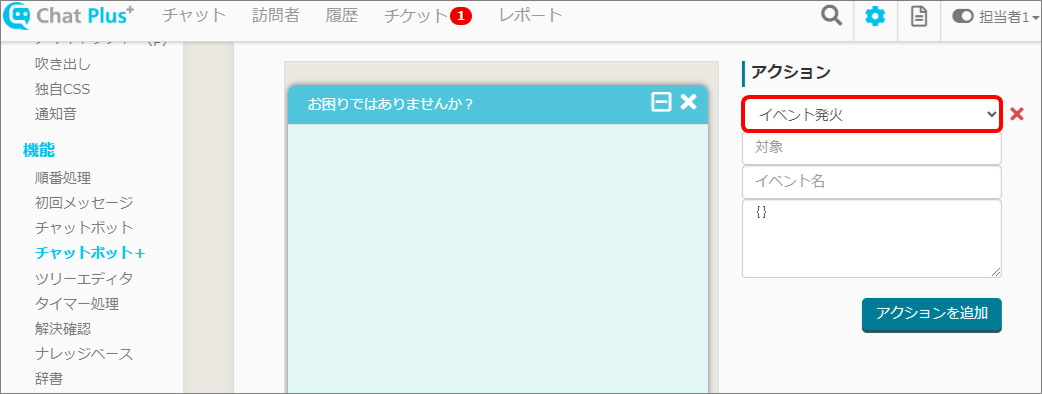Open 順番処理 in the sidebar
This screenshot has height=394, width=1042.
pyautogui.click(x=63, y=178)
